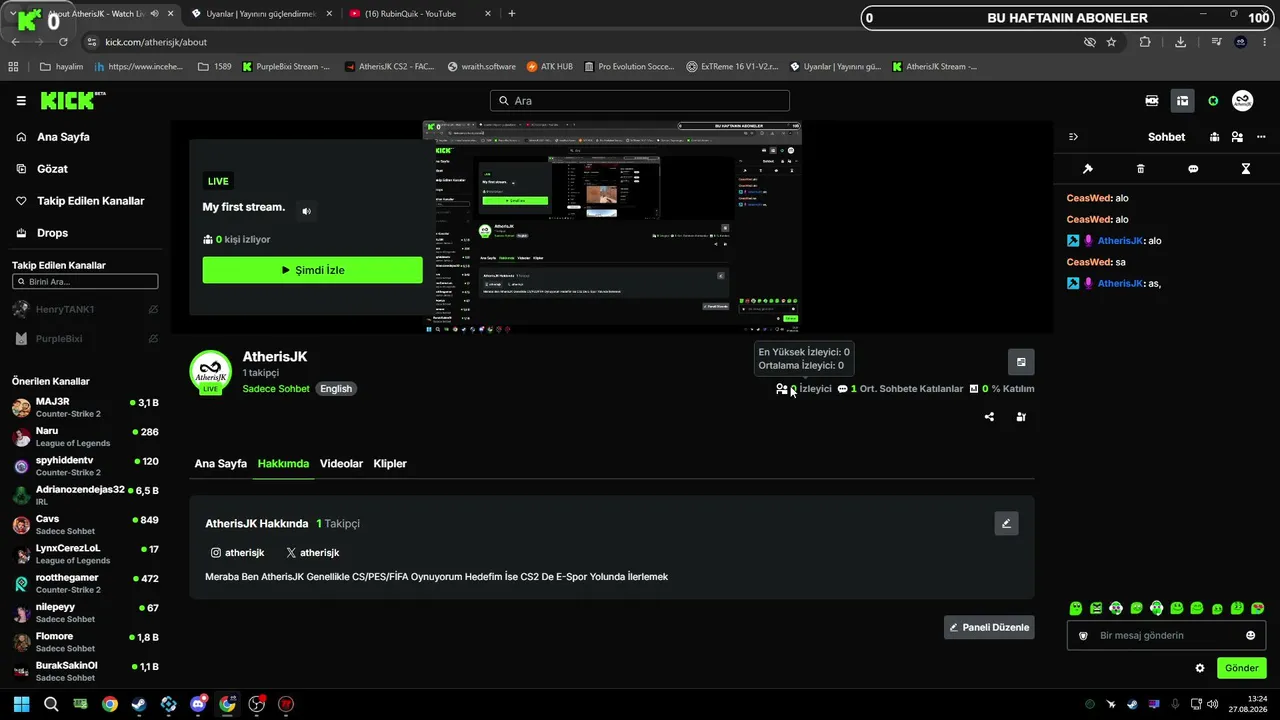Bookmark this page with the star icon
Viewport: 1280px width, 720px height.
coord(1111,42)
